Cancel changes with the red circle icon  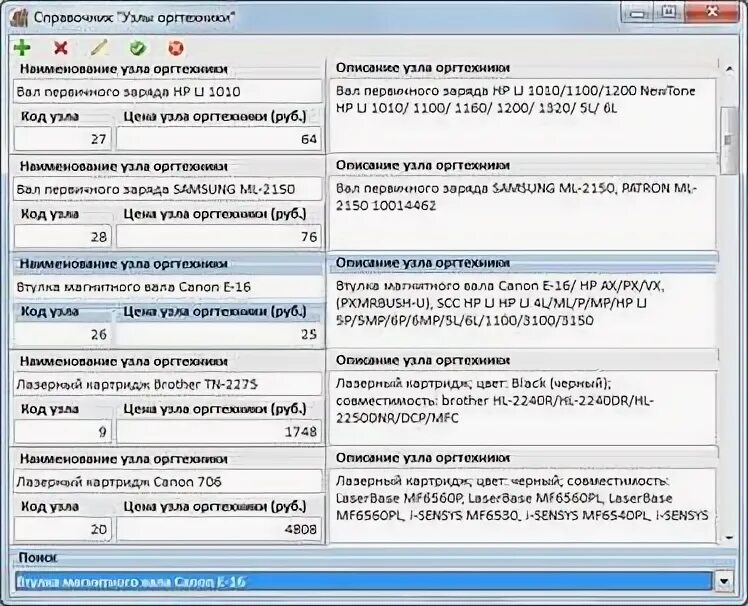coord(176,48)
